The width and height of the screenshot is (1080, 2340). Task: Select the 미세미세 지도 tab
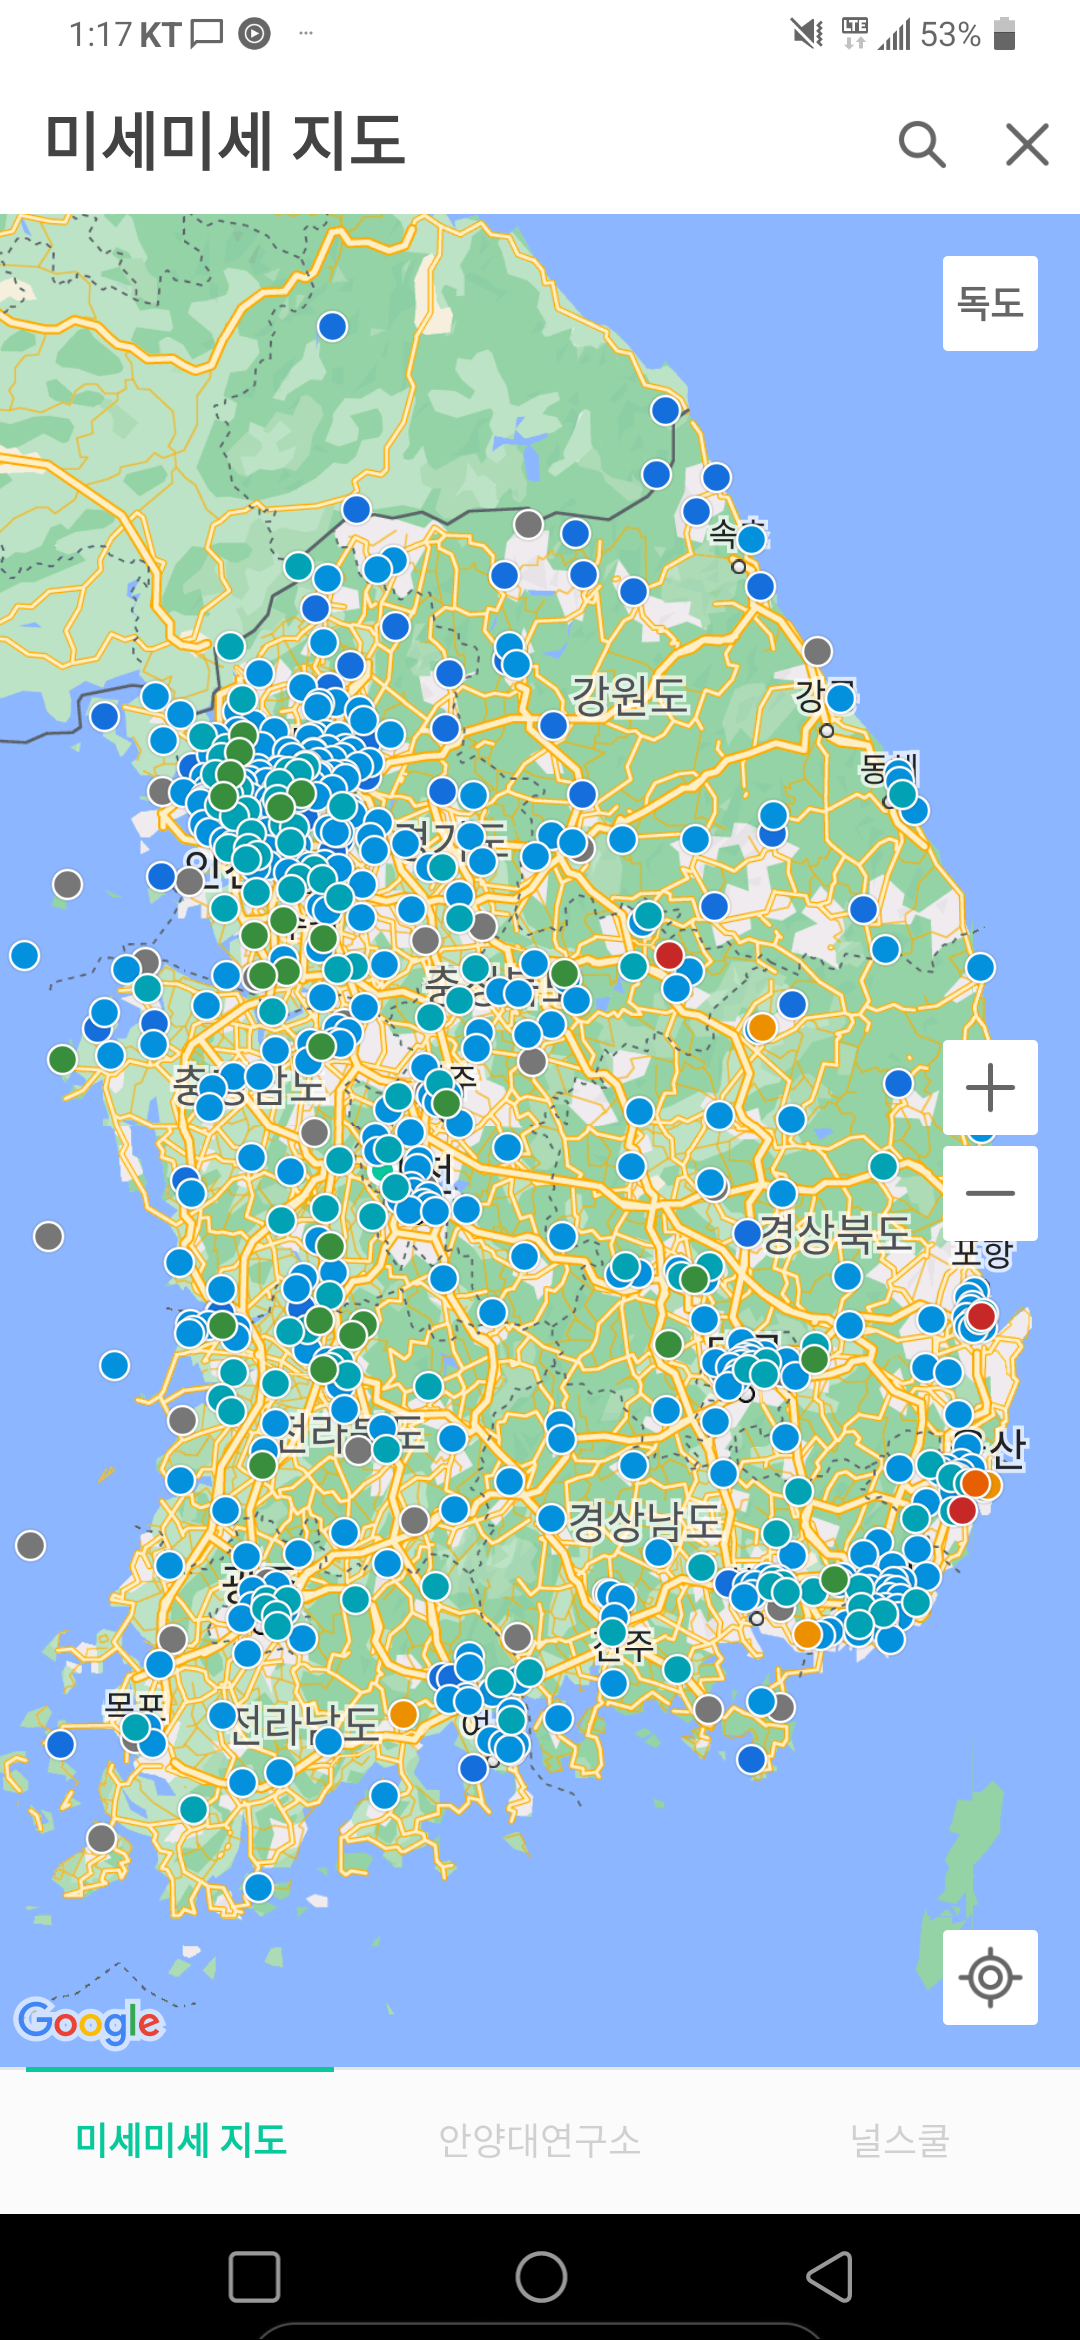[181, 2140]
